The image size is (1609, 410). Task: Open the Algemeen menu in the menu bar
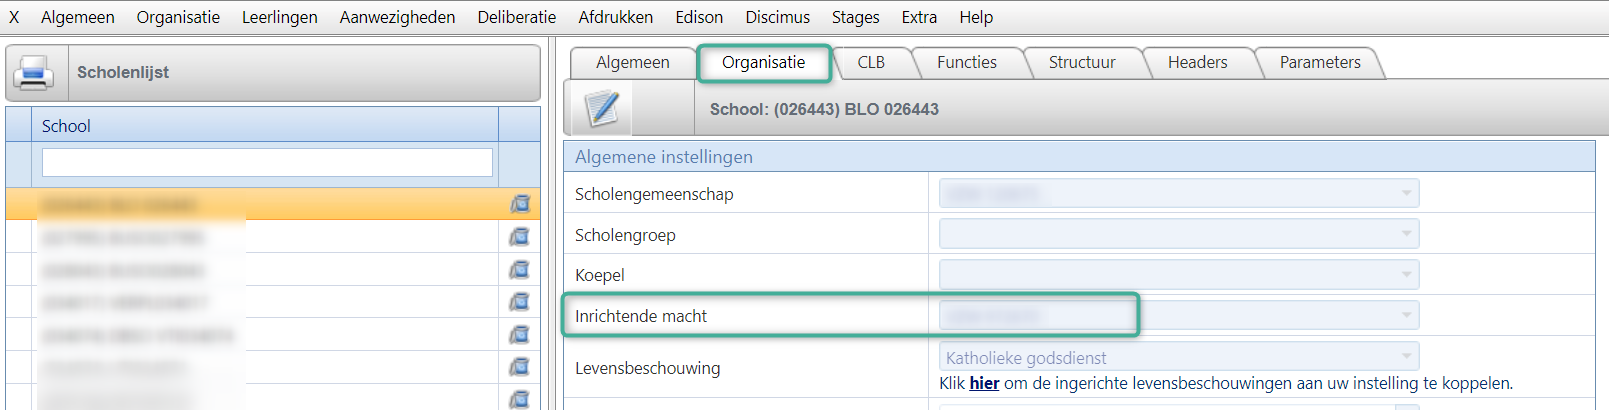tap(78, 17)
